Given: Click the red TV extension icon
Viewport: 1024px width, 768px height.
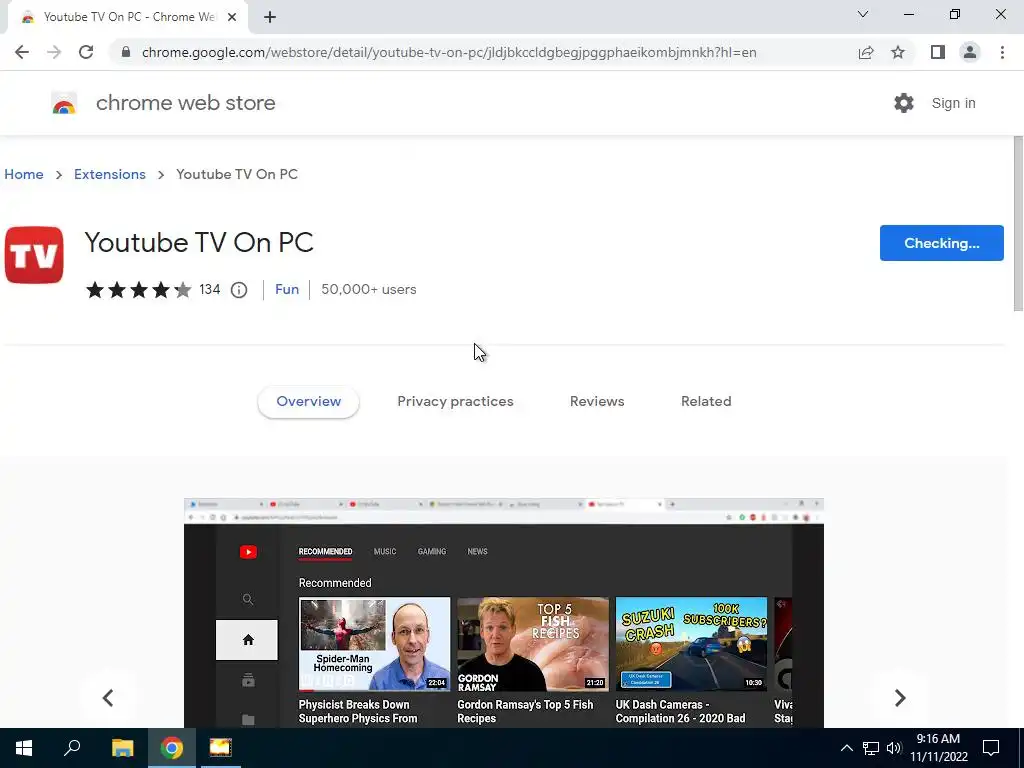Looking at the screenshot, I should [34, 255].
